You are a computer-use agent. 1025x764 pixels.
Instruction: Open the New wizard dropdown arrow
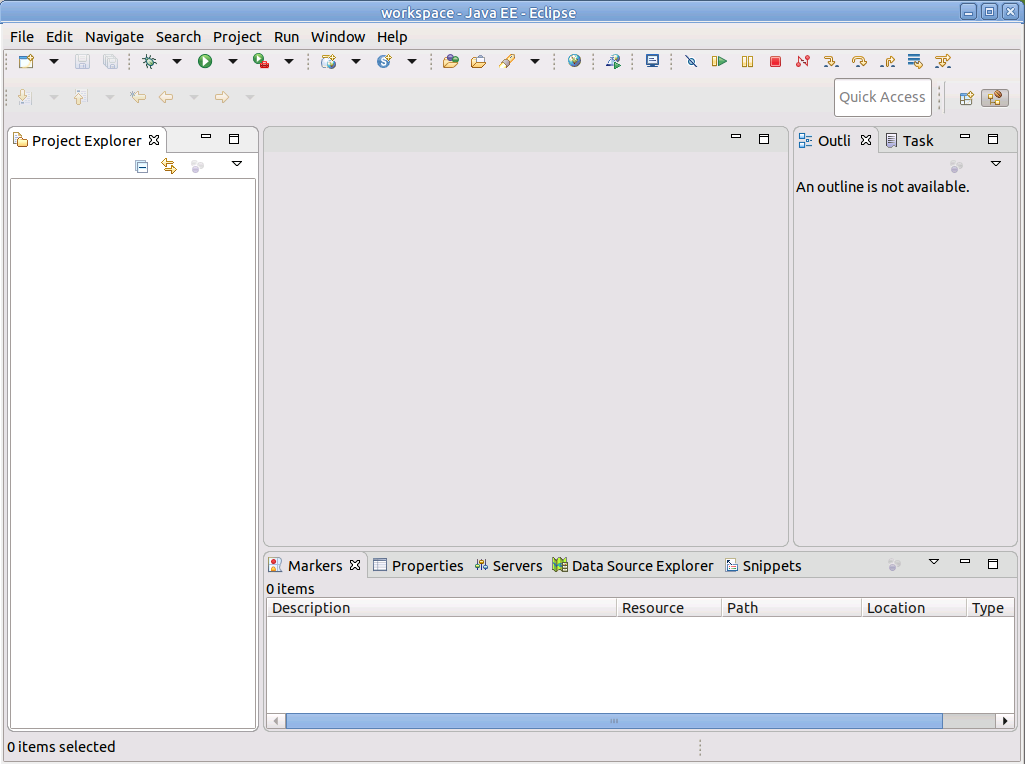pyautogui.click(x=54, y=61)
